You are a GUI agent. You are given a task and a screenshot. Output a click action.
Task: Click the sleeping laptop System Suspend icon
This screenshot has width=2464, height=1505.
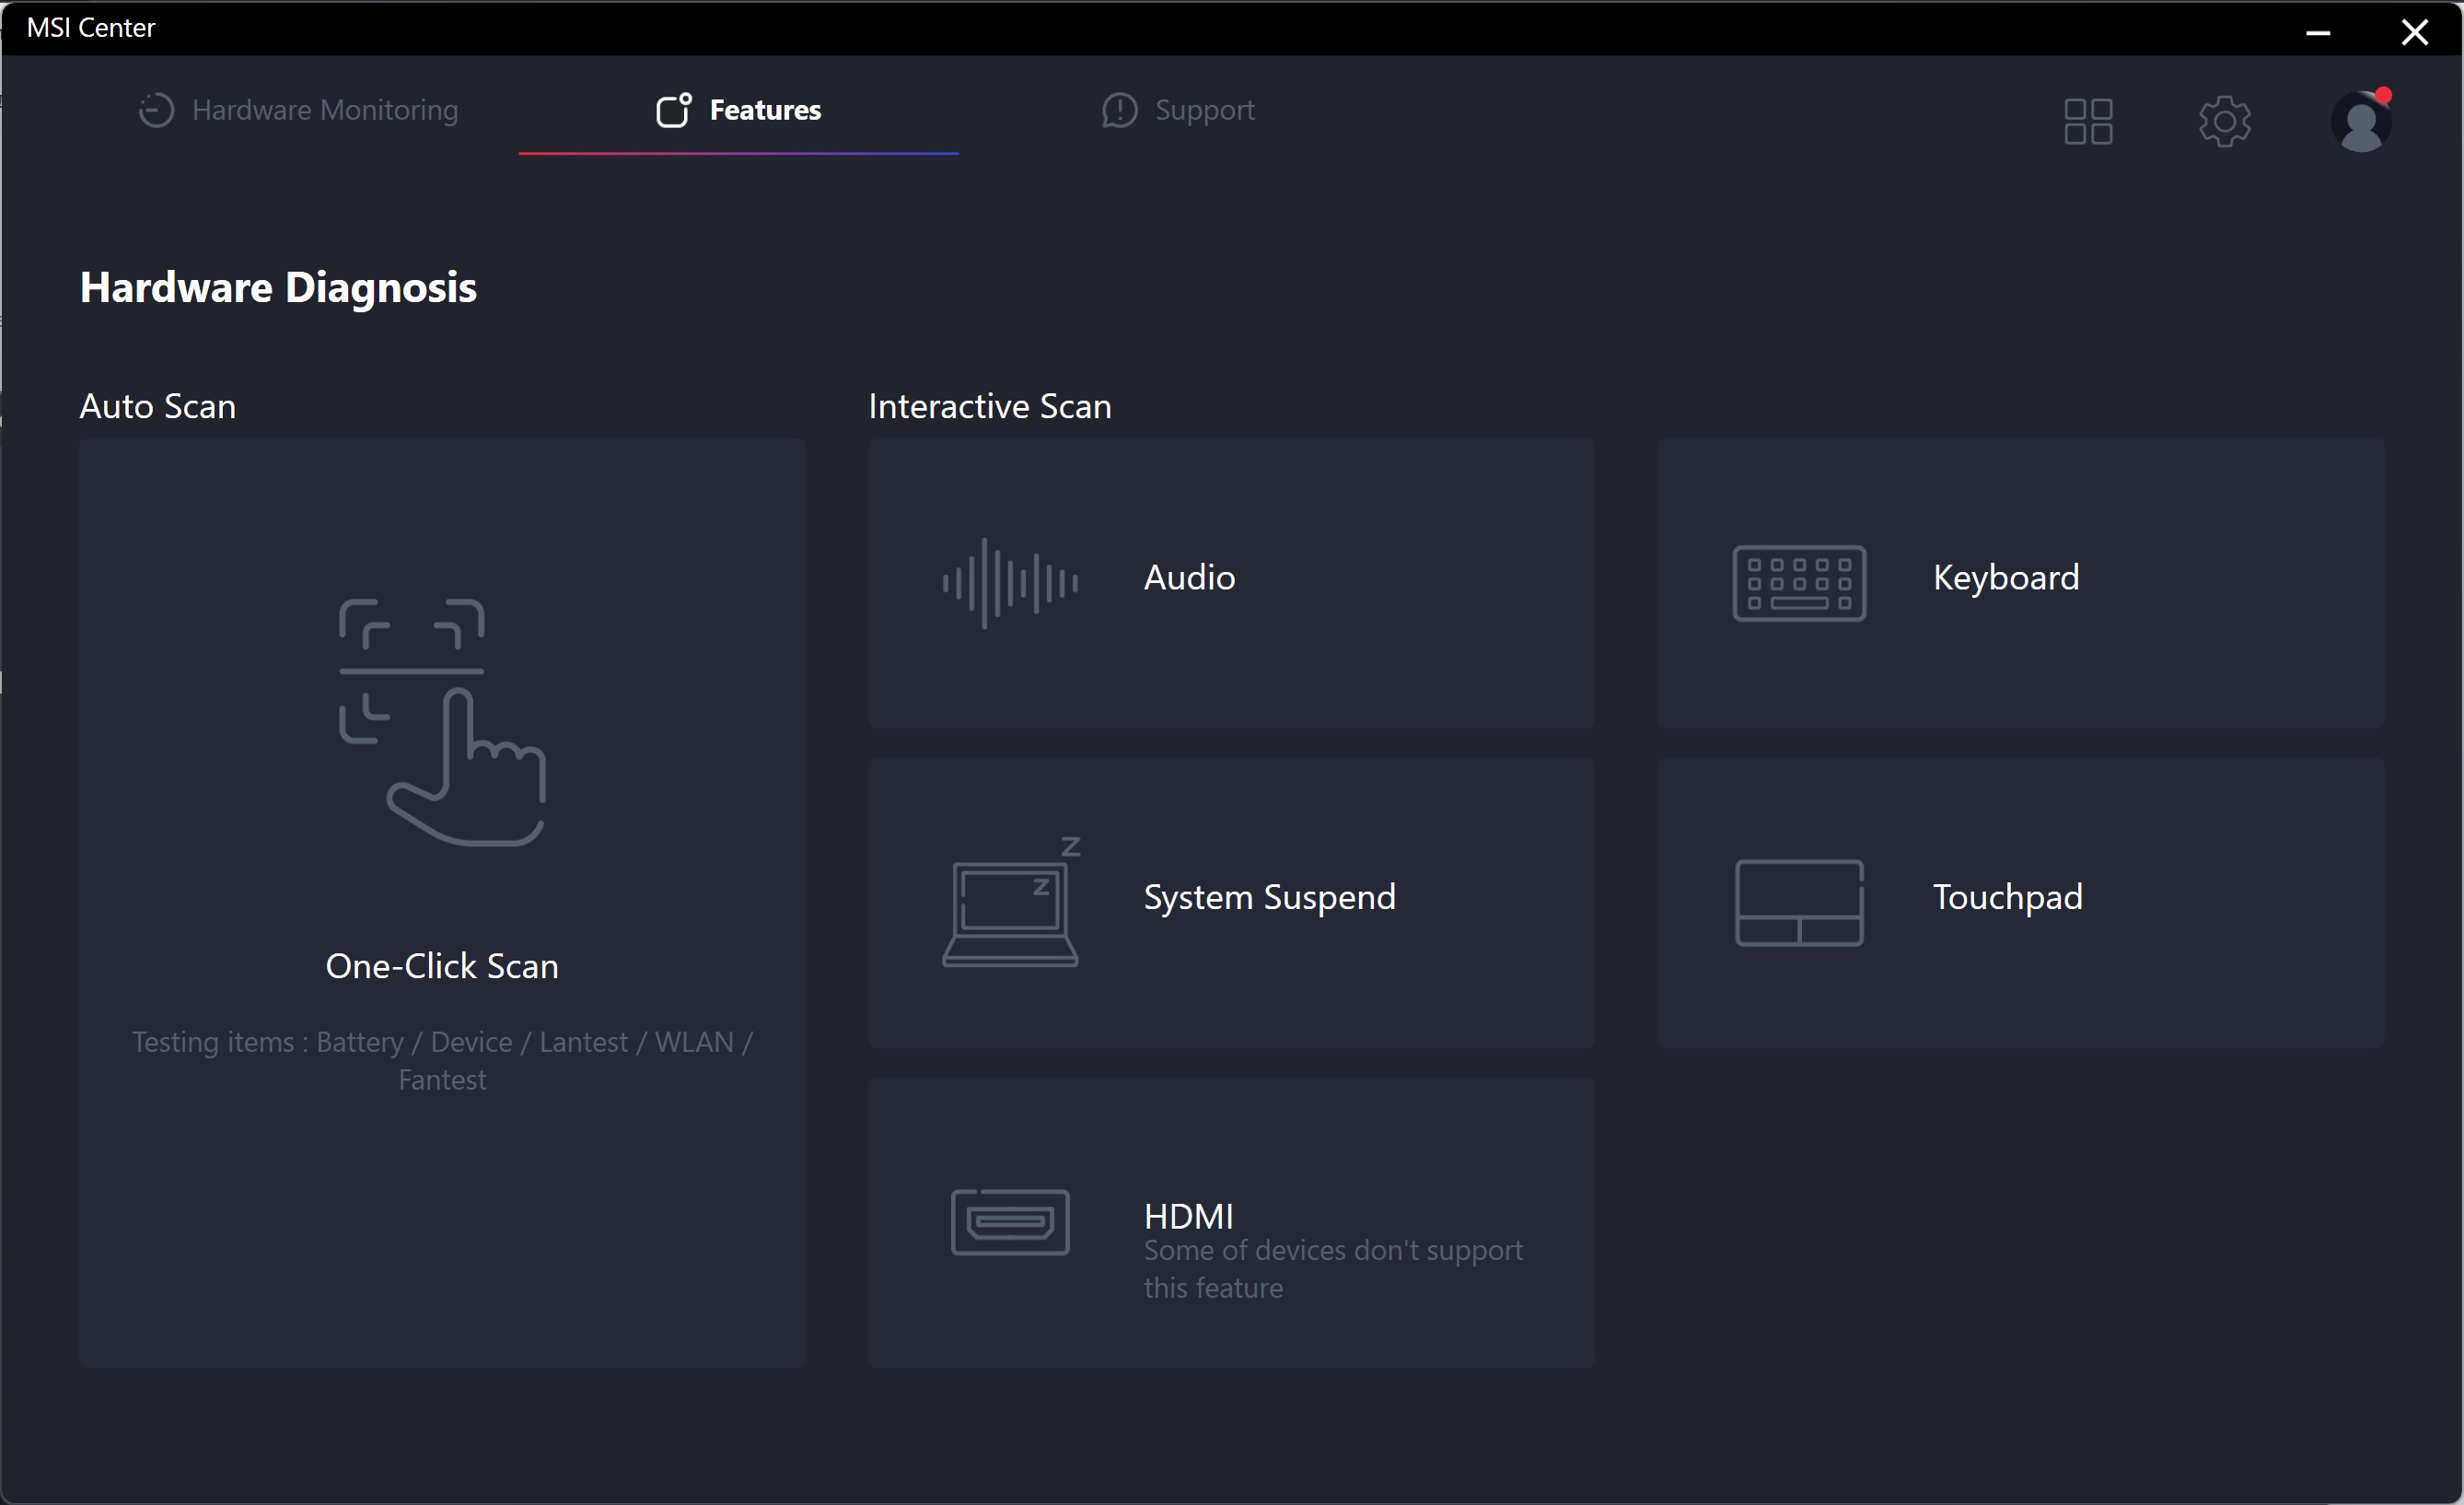(1010, 902)
